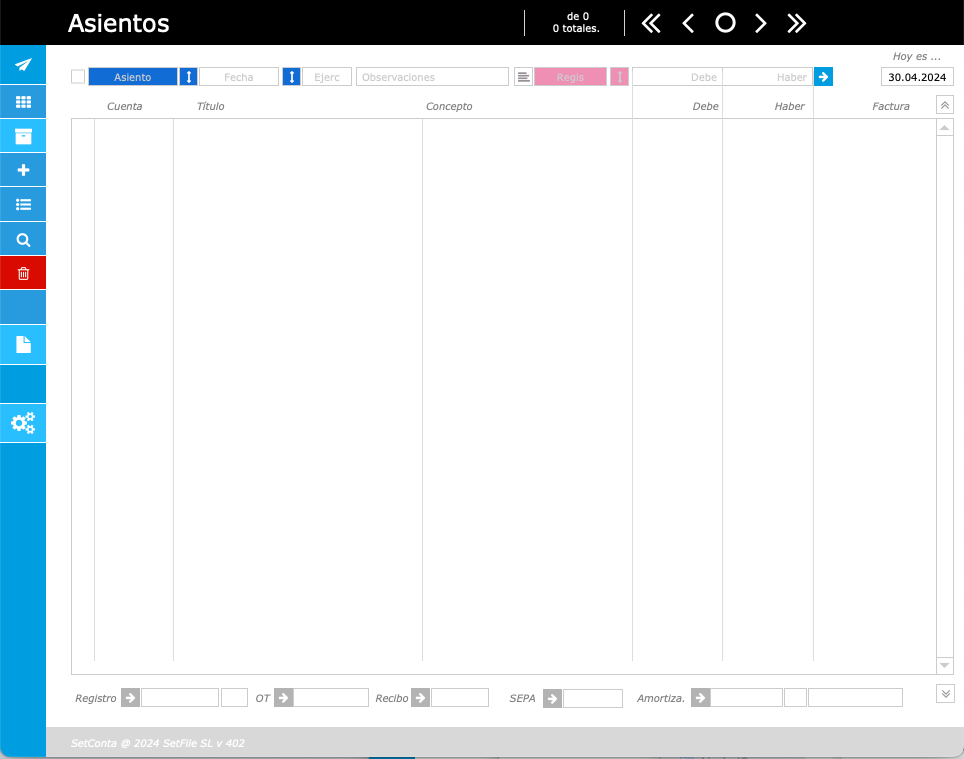
Task: Open the list view sidebar icon
Action: pos(23,205)
